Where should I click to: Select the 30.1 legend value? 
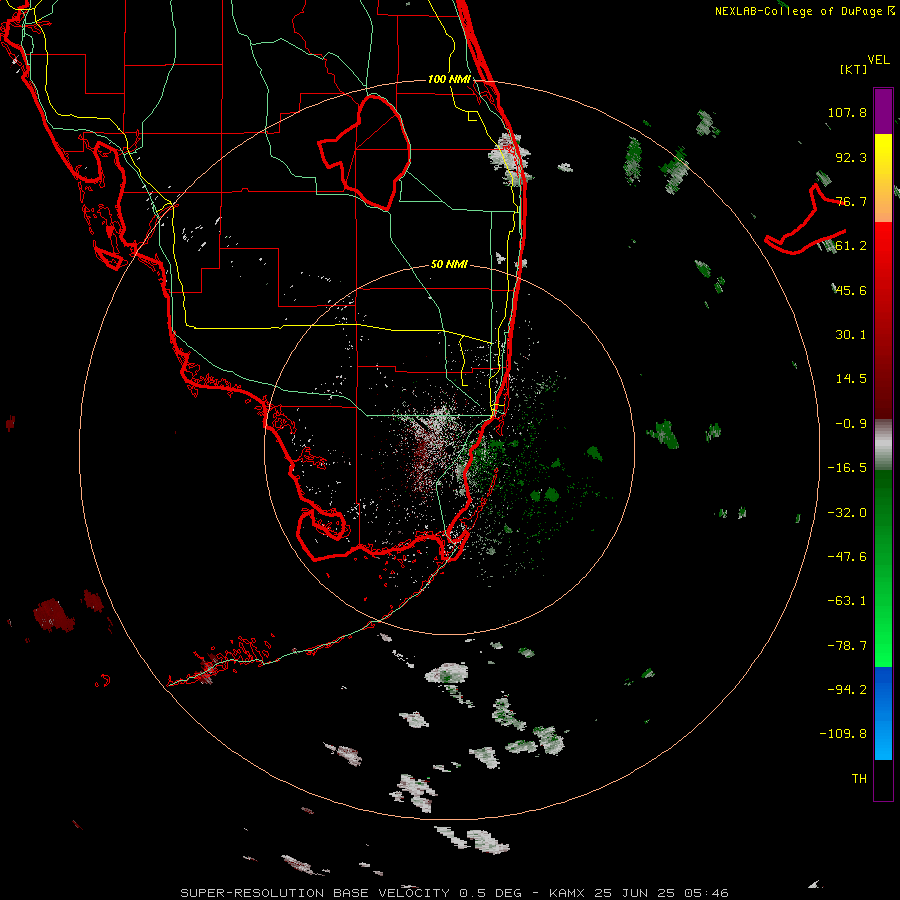(x=851, y=335)
